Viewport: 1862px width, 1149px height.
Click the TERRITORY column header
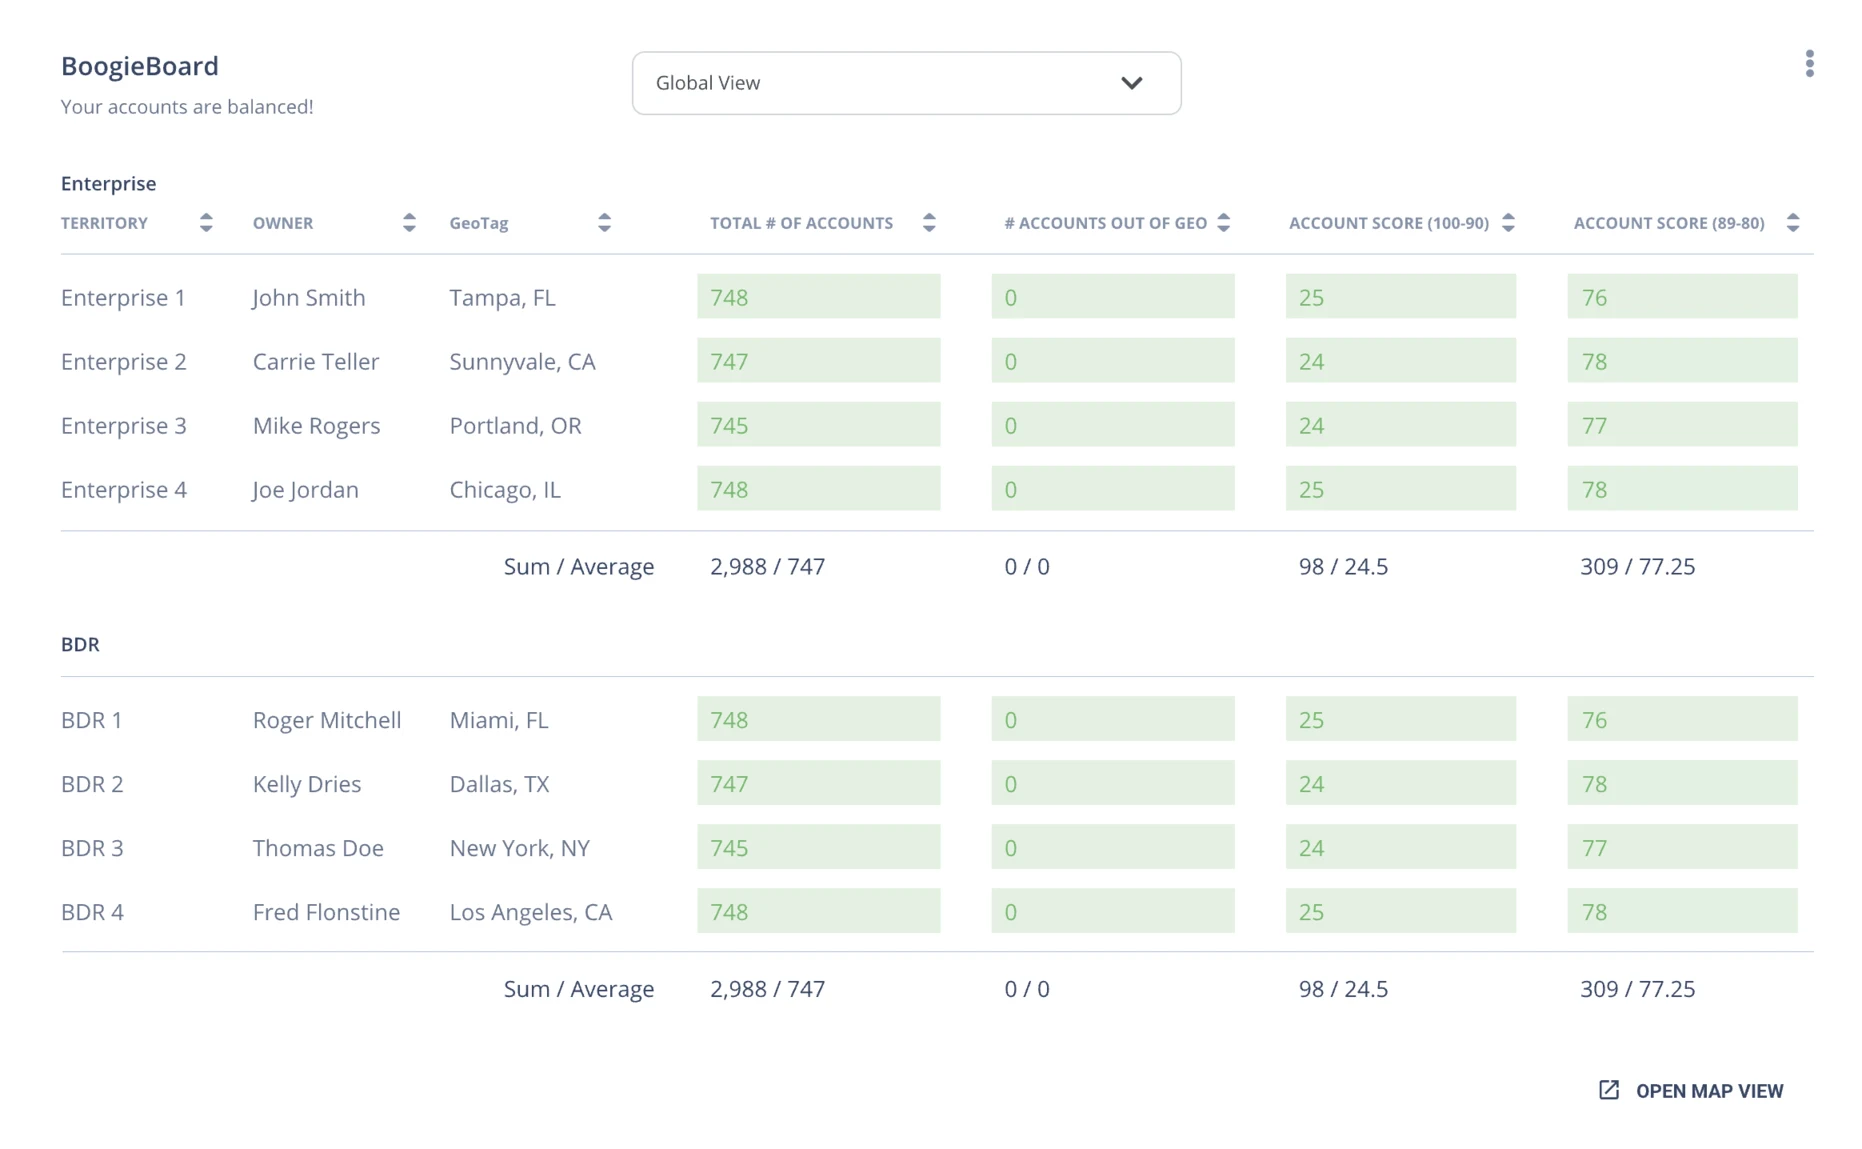(x=104, y=223)
